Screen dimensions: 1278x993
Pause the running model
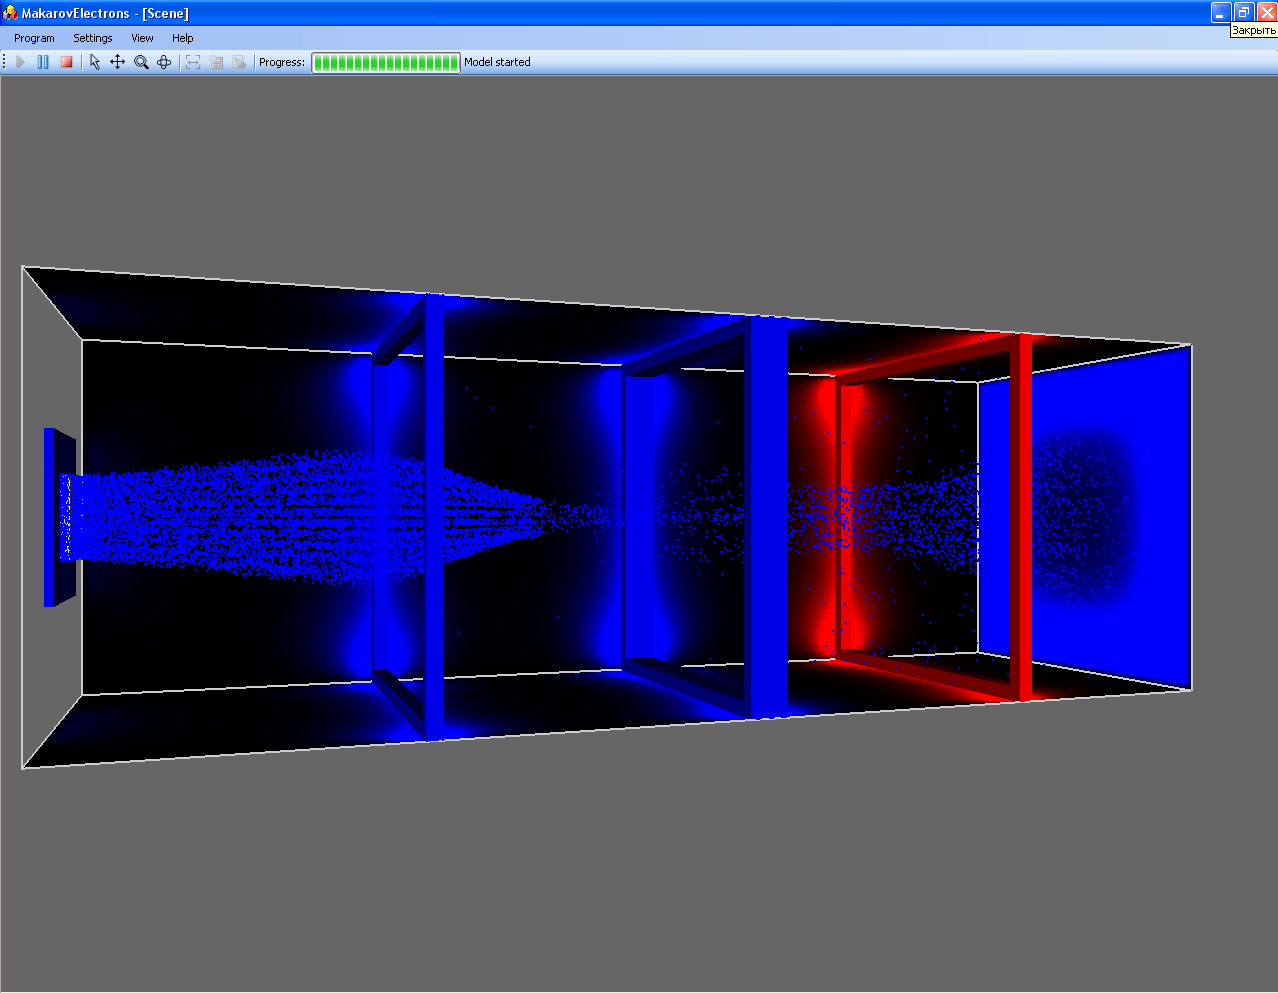(43, 62)
